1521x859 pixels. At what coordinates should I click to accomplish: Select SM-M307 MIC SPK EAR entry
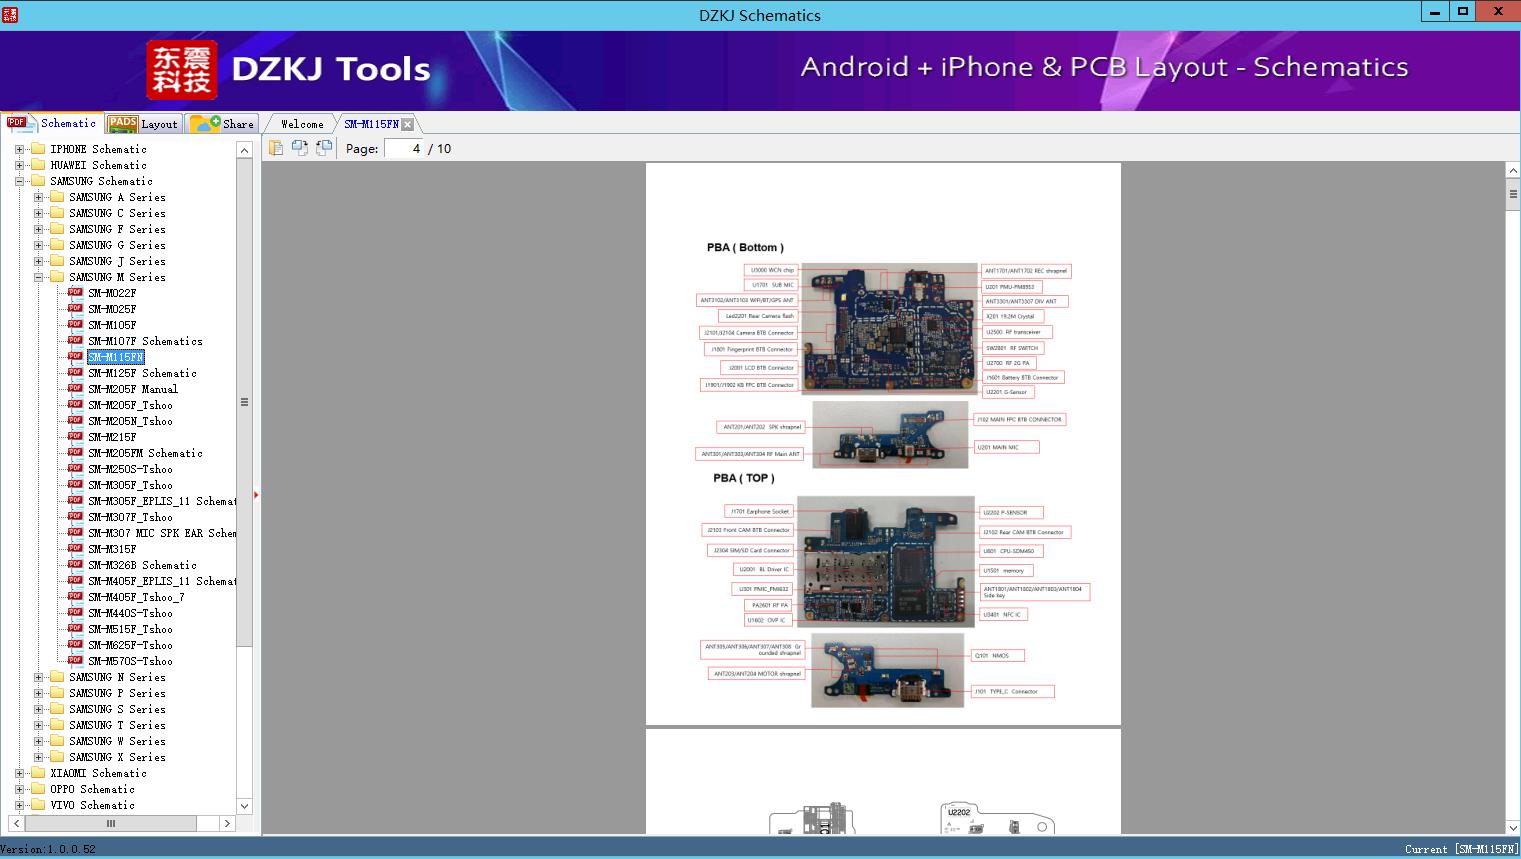[x=162, y=533]
